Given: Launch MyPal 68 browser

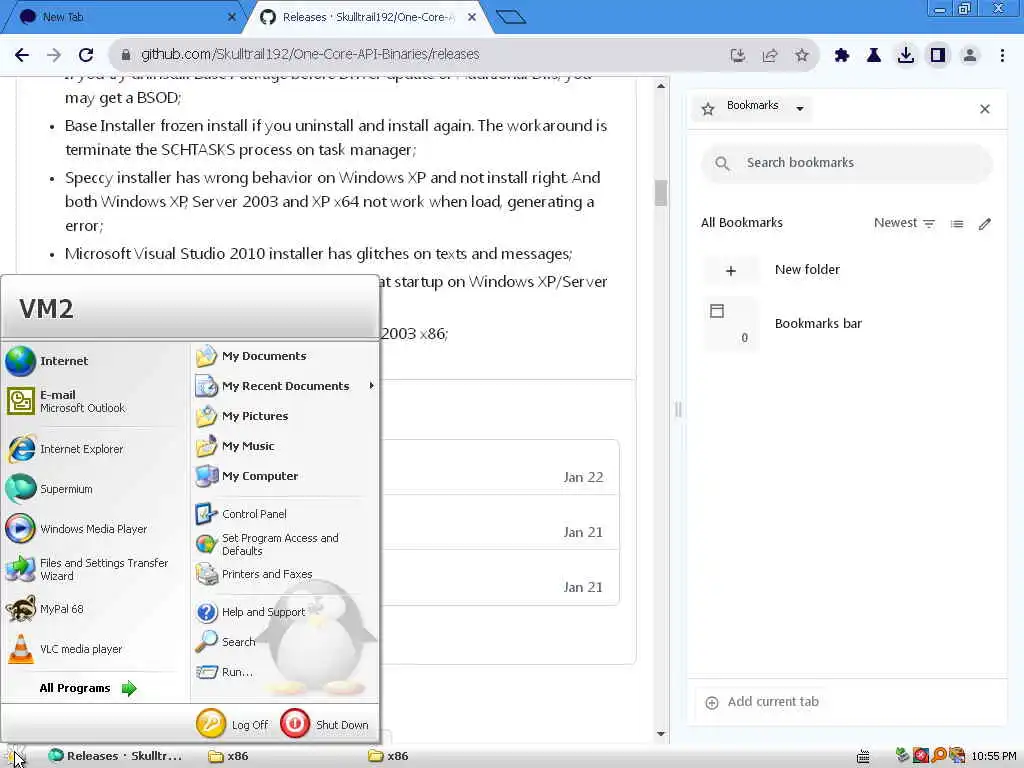Looking at the screenshot, I should pos(91,609).
